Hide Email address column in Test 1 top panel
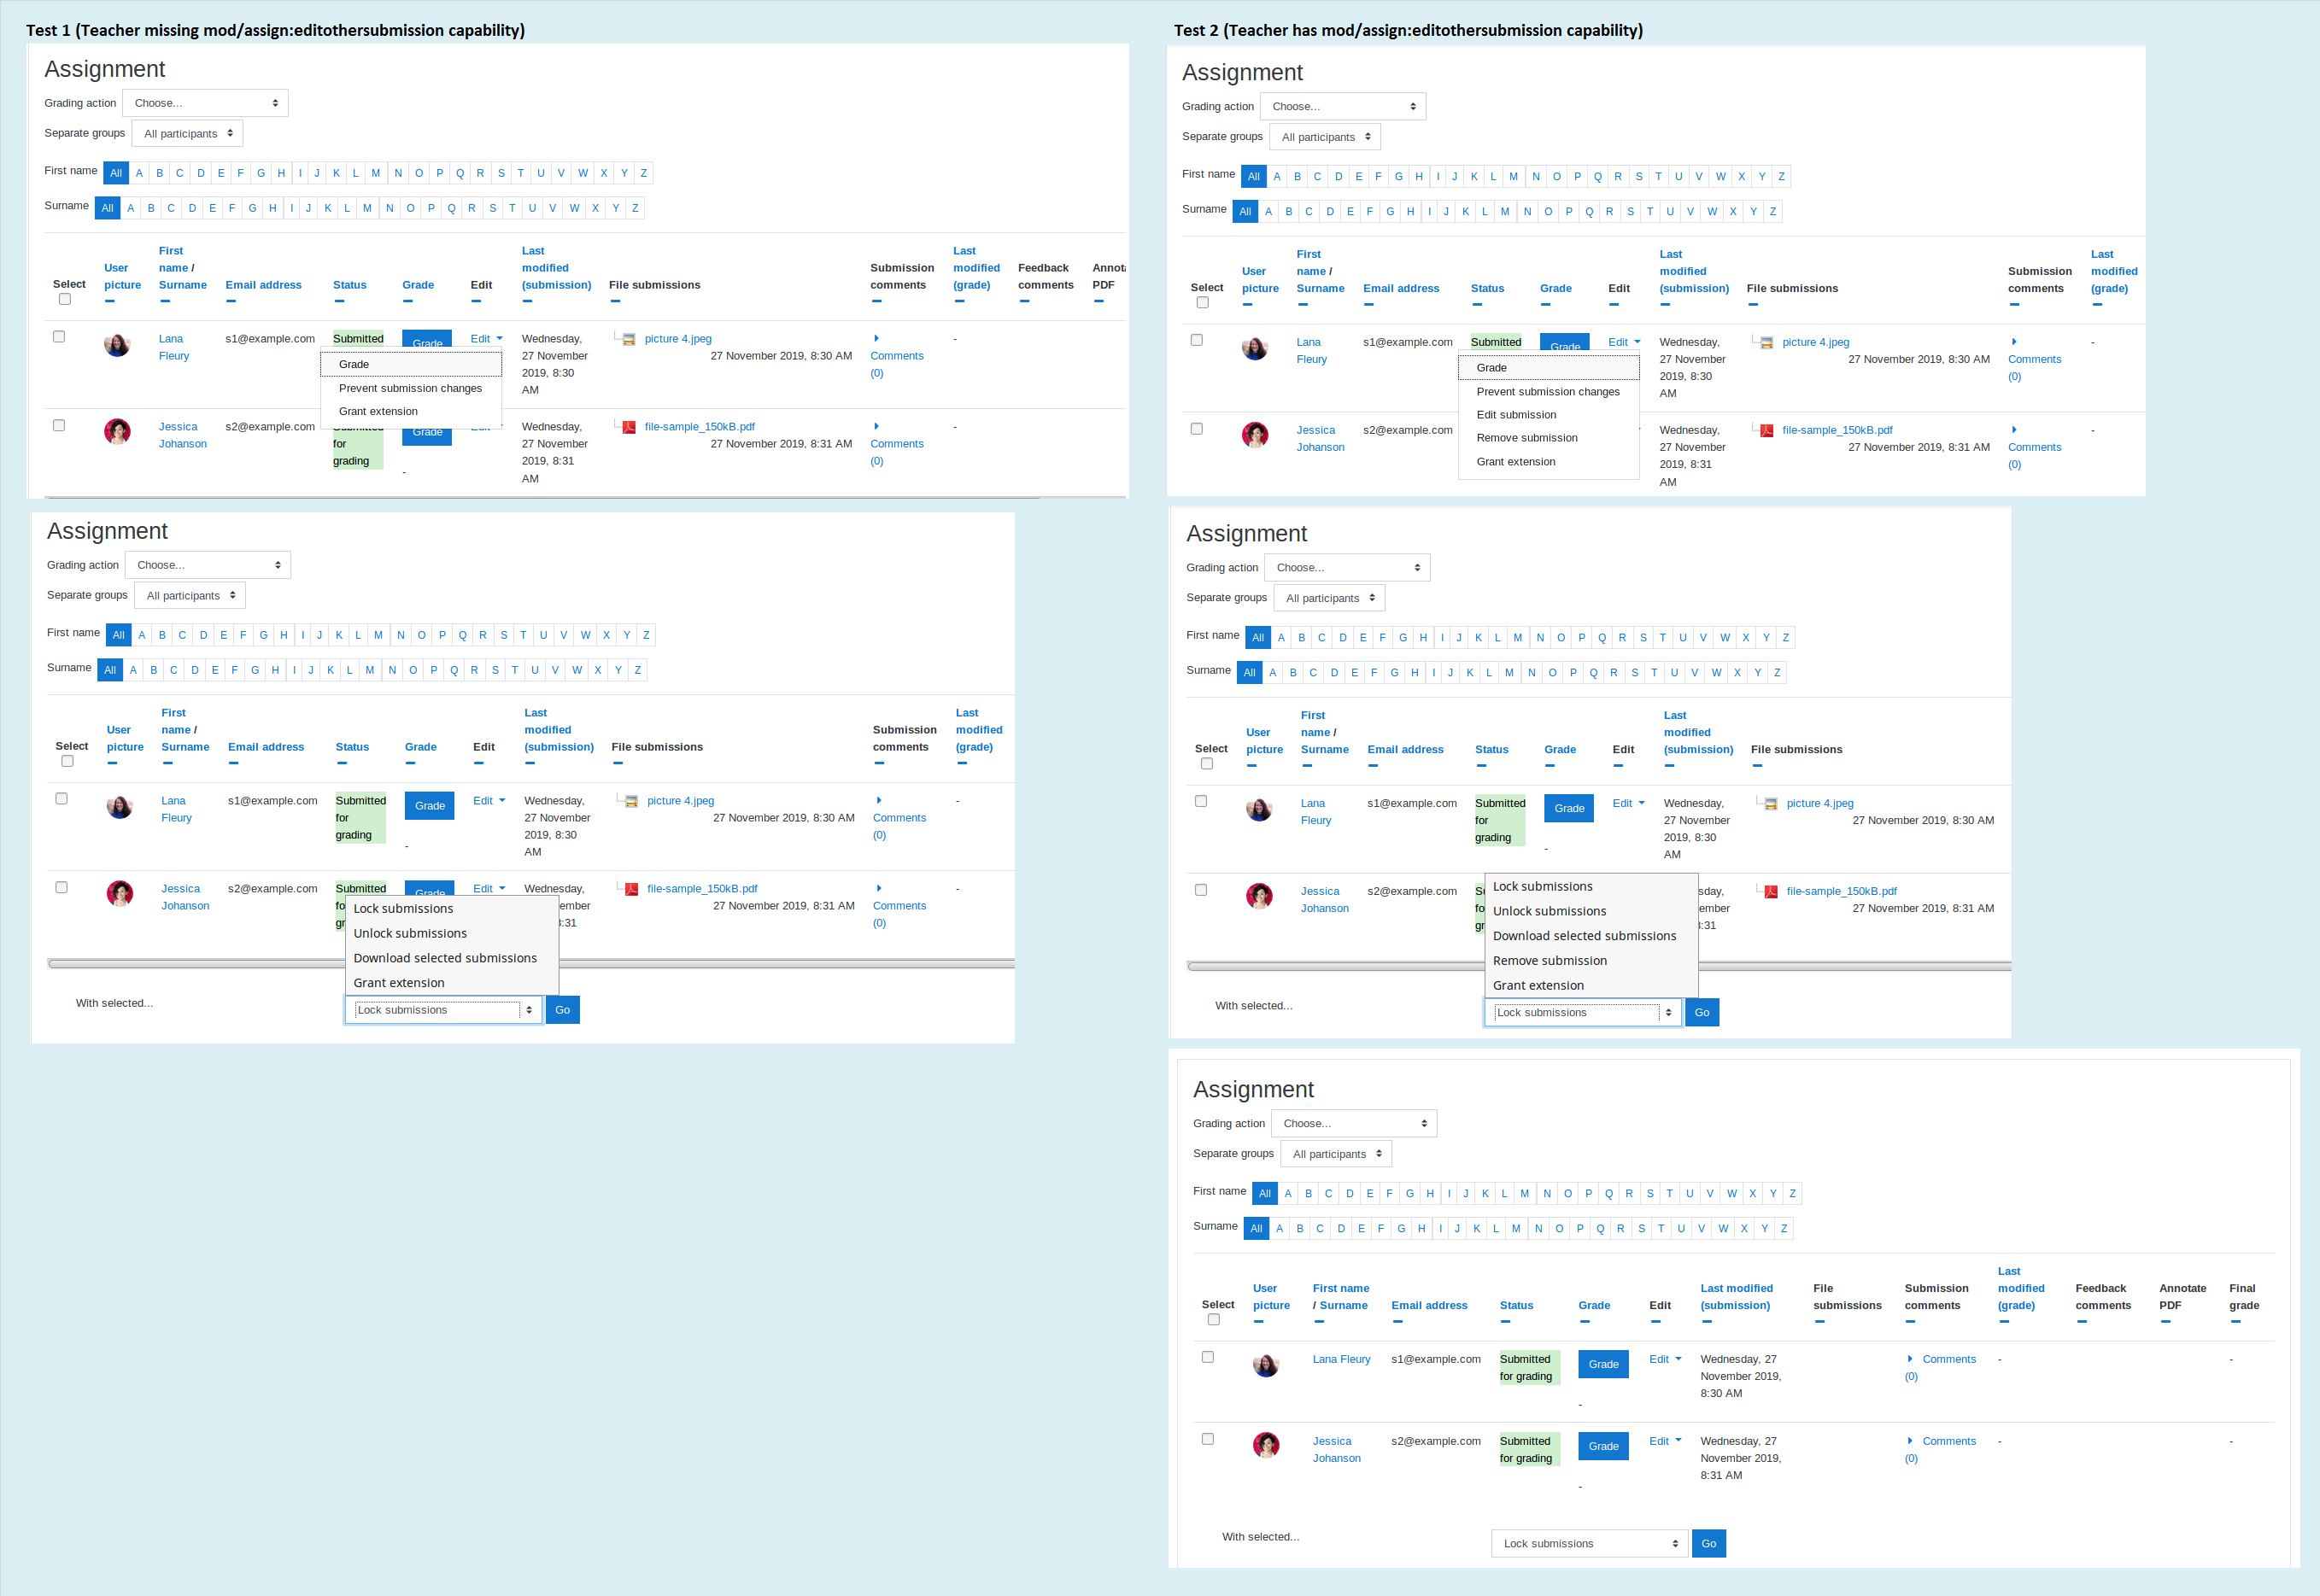The image size is (2320, 1596). 231,301
